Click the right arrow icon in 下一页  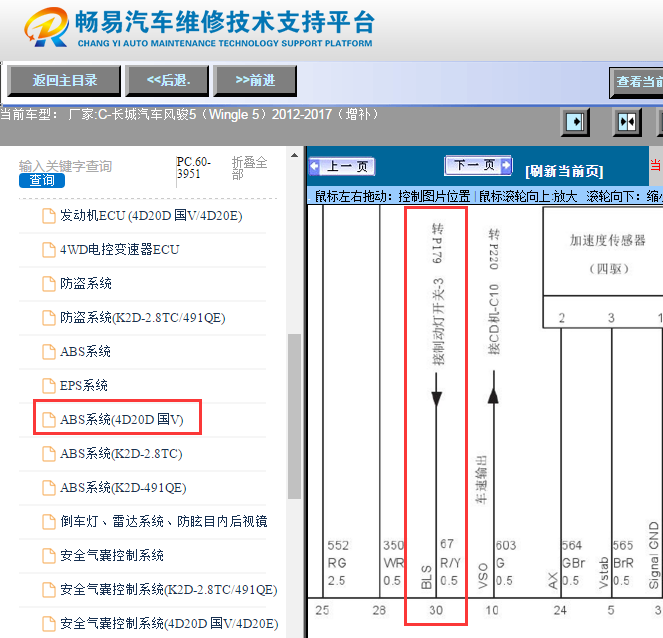tap(505, 165)
